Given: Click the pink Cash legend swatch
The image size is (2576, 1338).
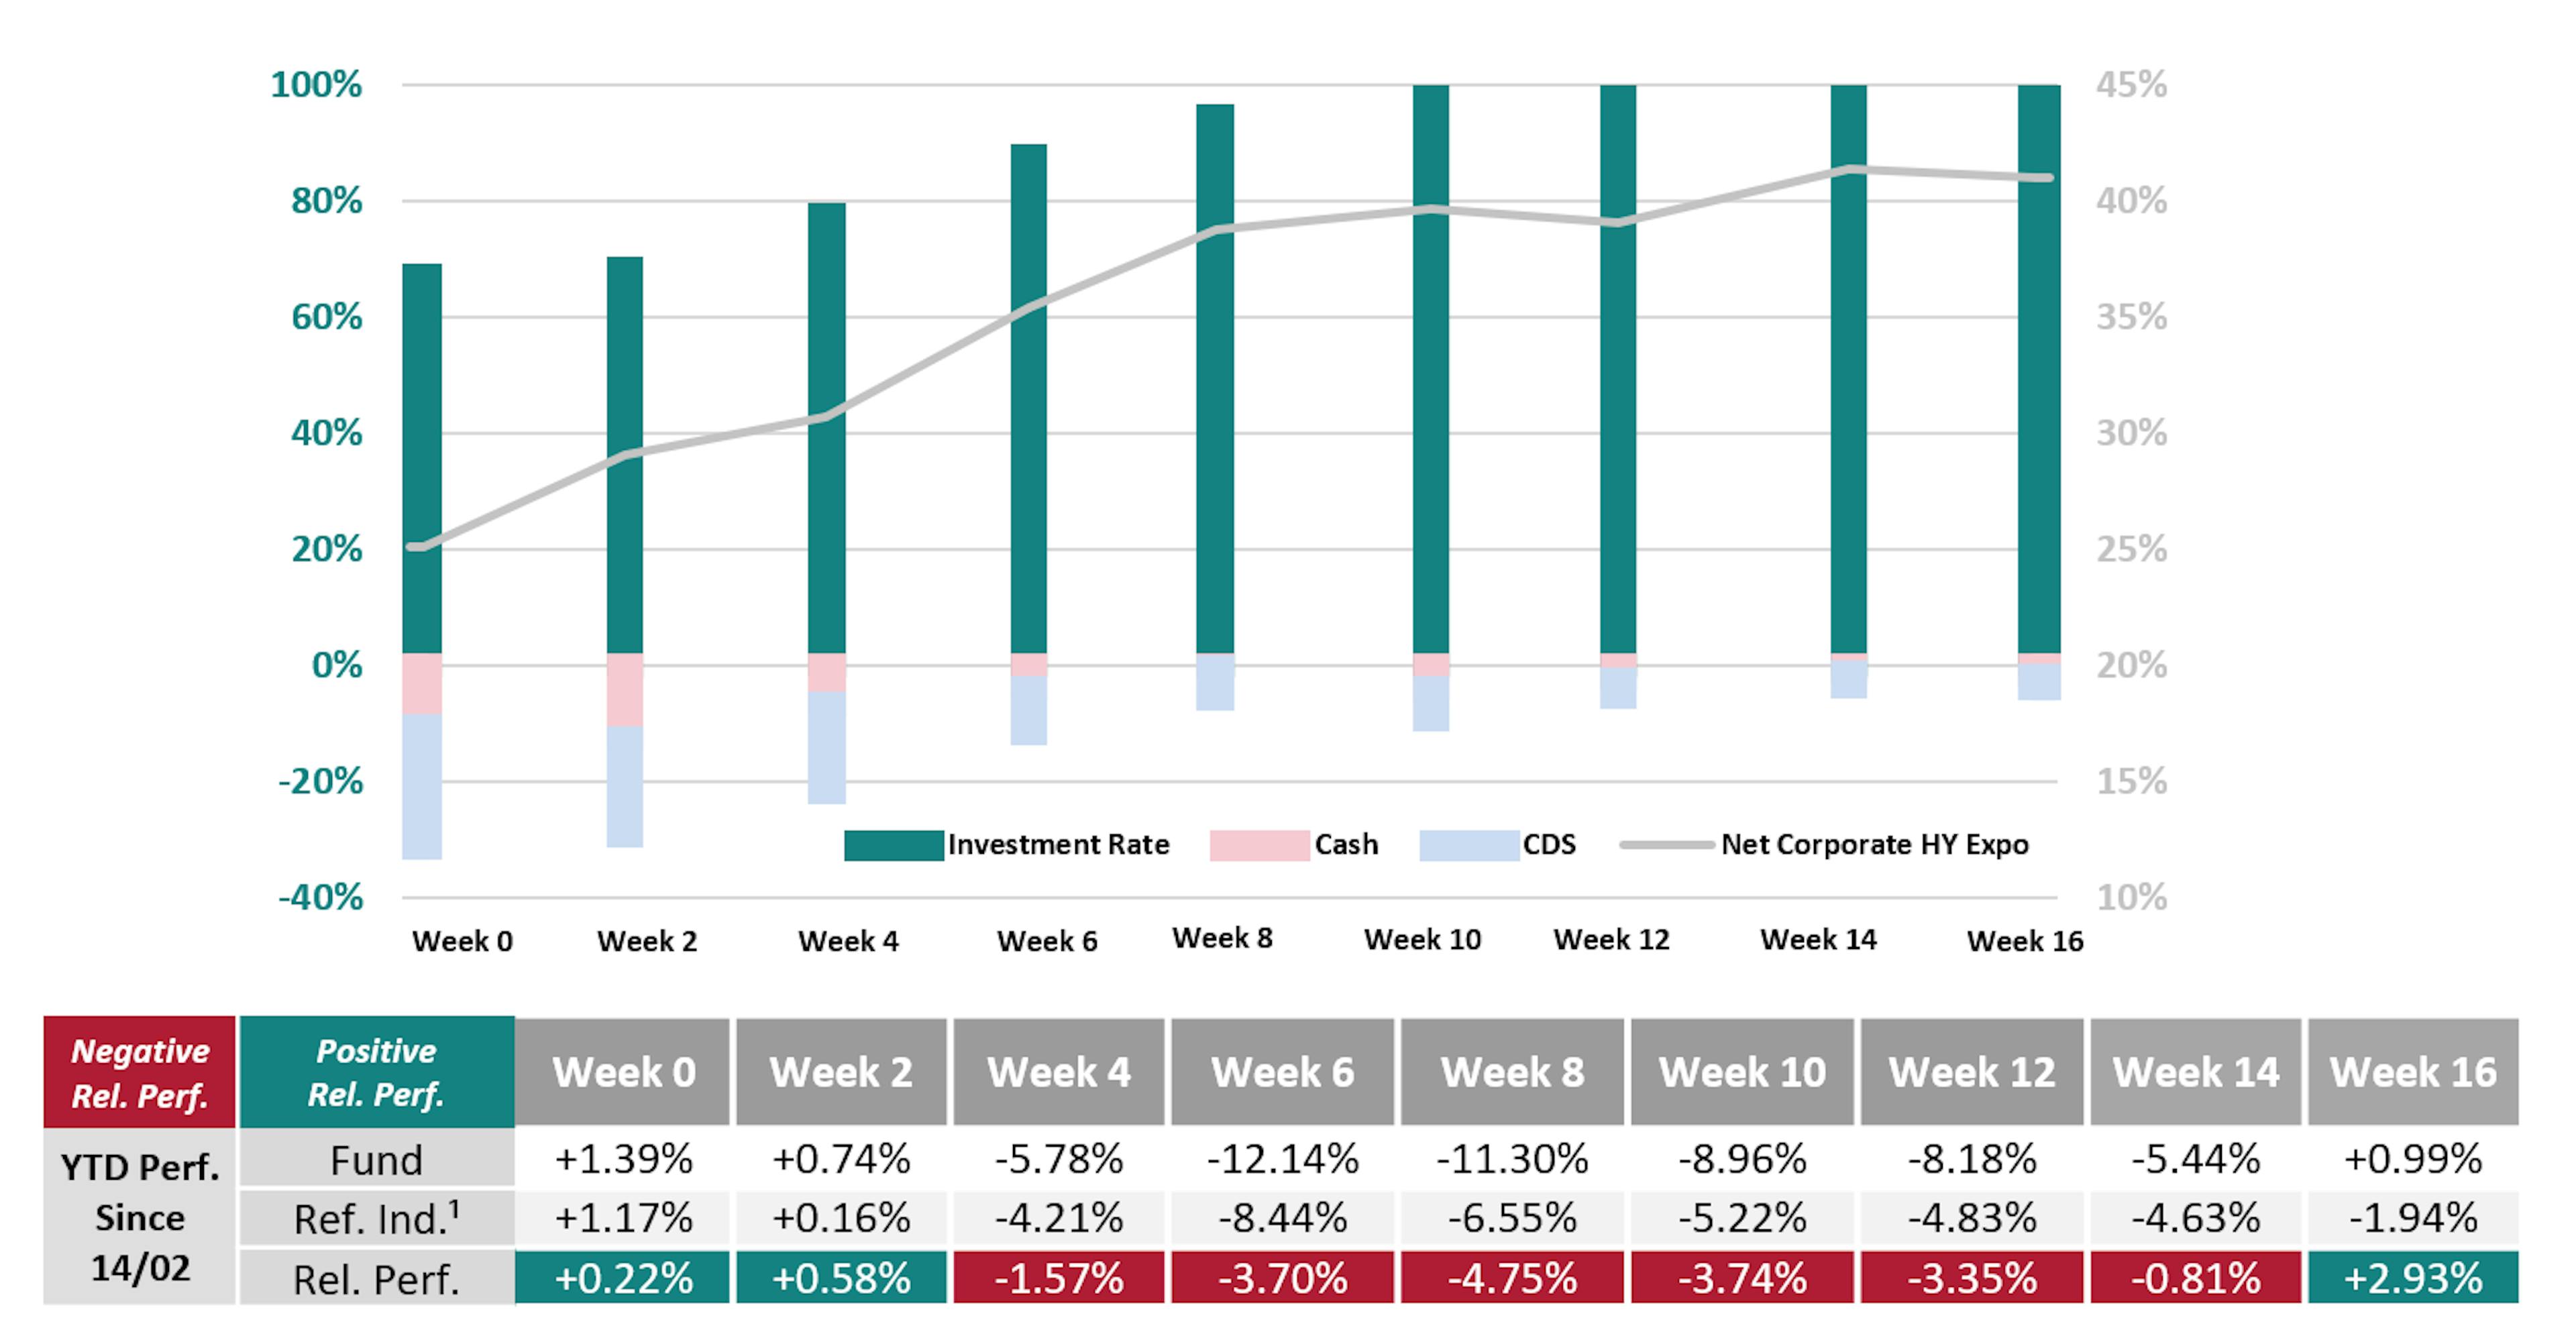Looking at the screenshot, I should pos(1258,845).
